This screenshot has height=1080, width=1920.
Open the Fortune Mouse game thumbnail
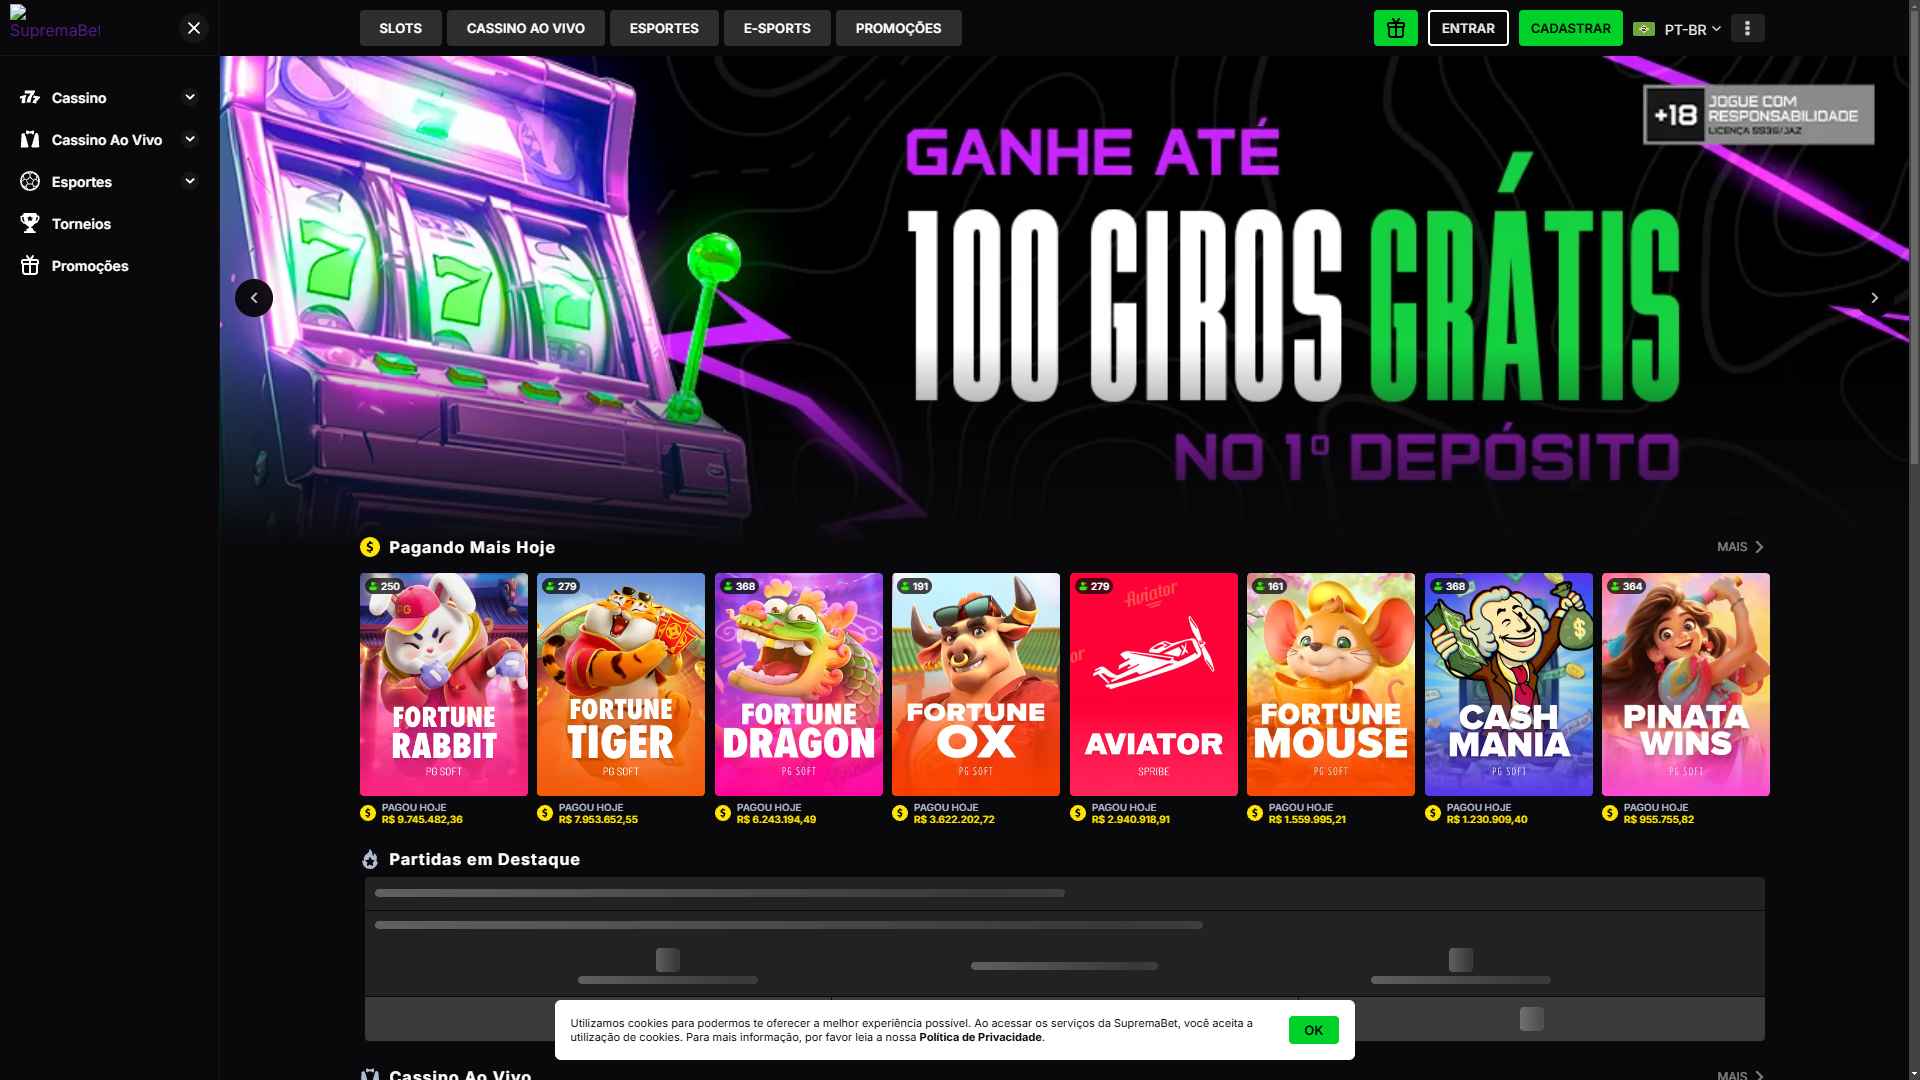[x=1331, y=684]
